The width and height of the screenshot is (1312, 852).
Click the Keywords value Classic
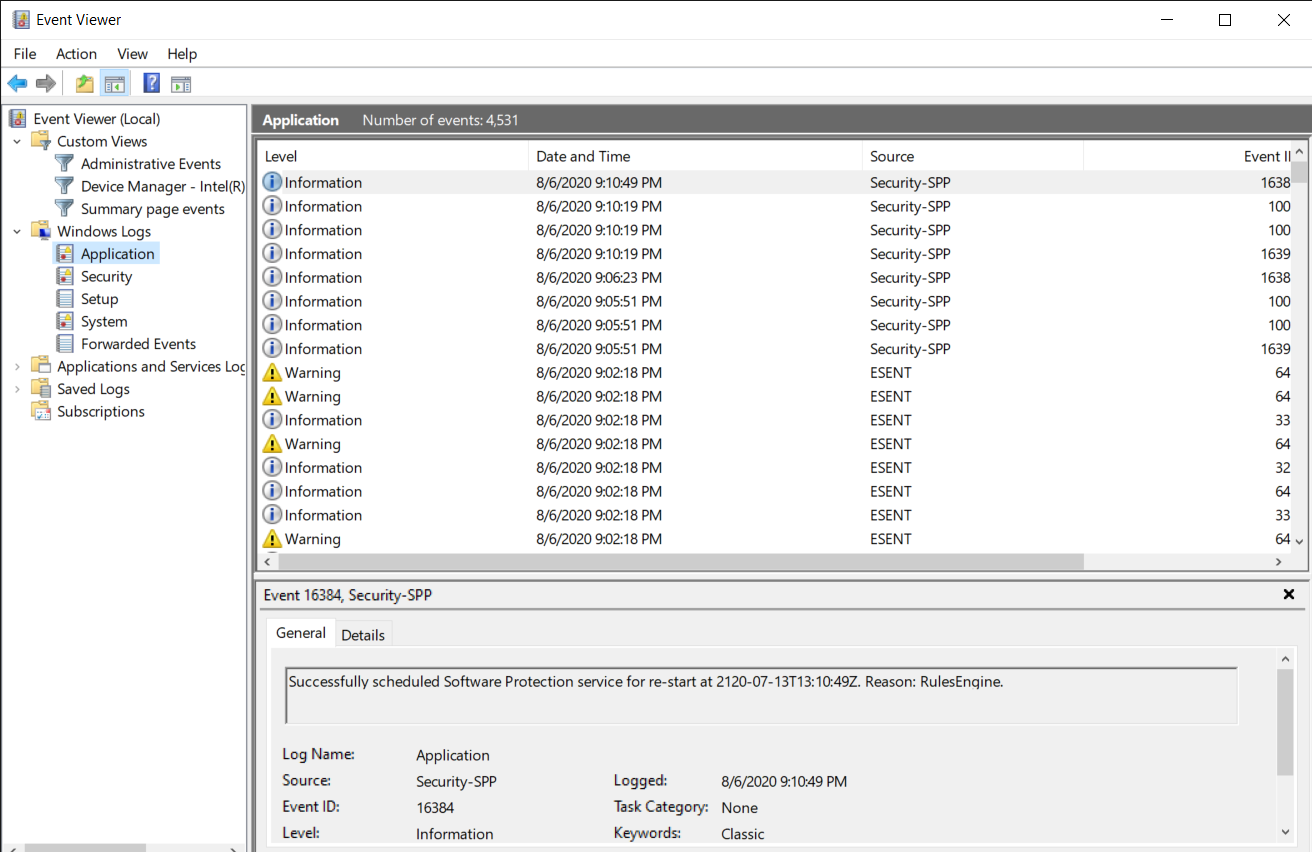(x=742, y=834)
